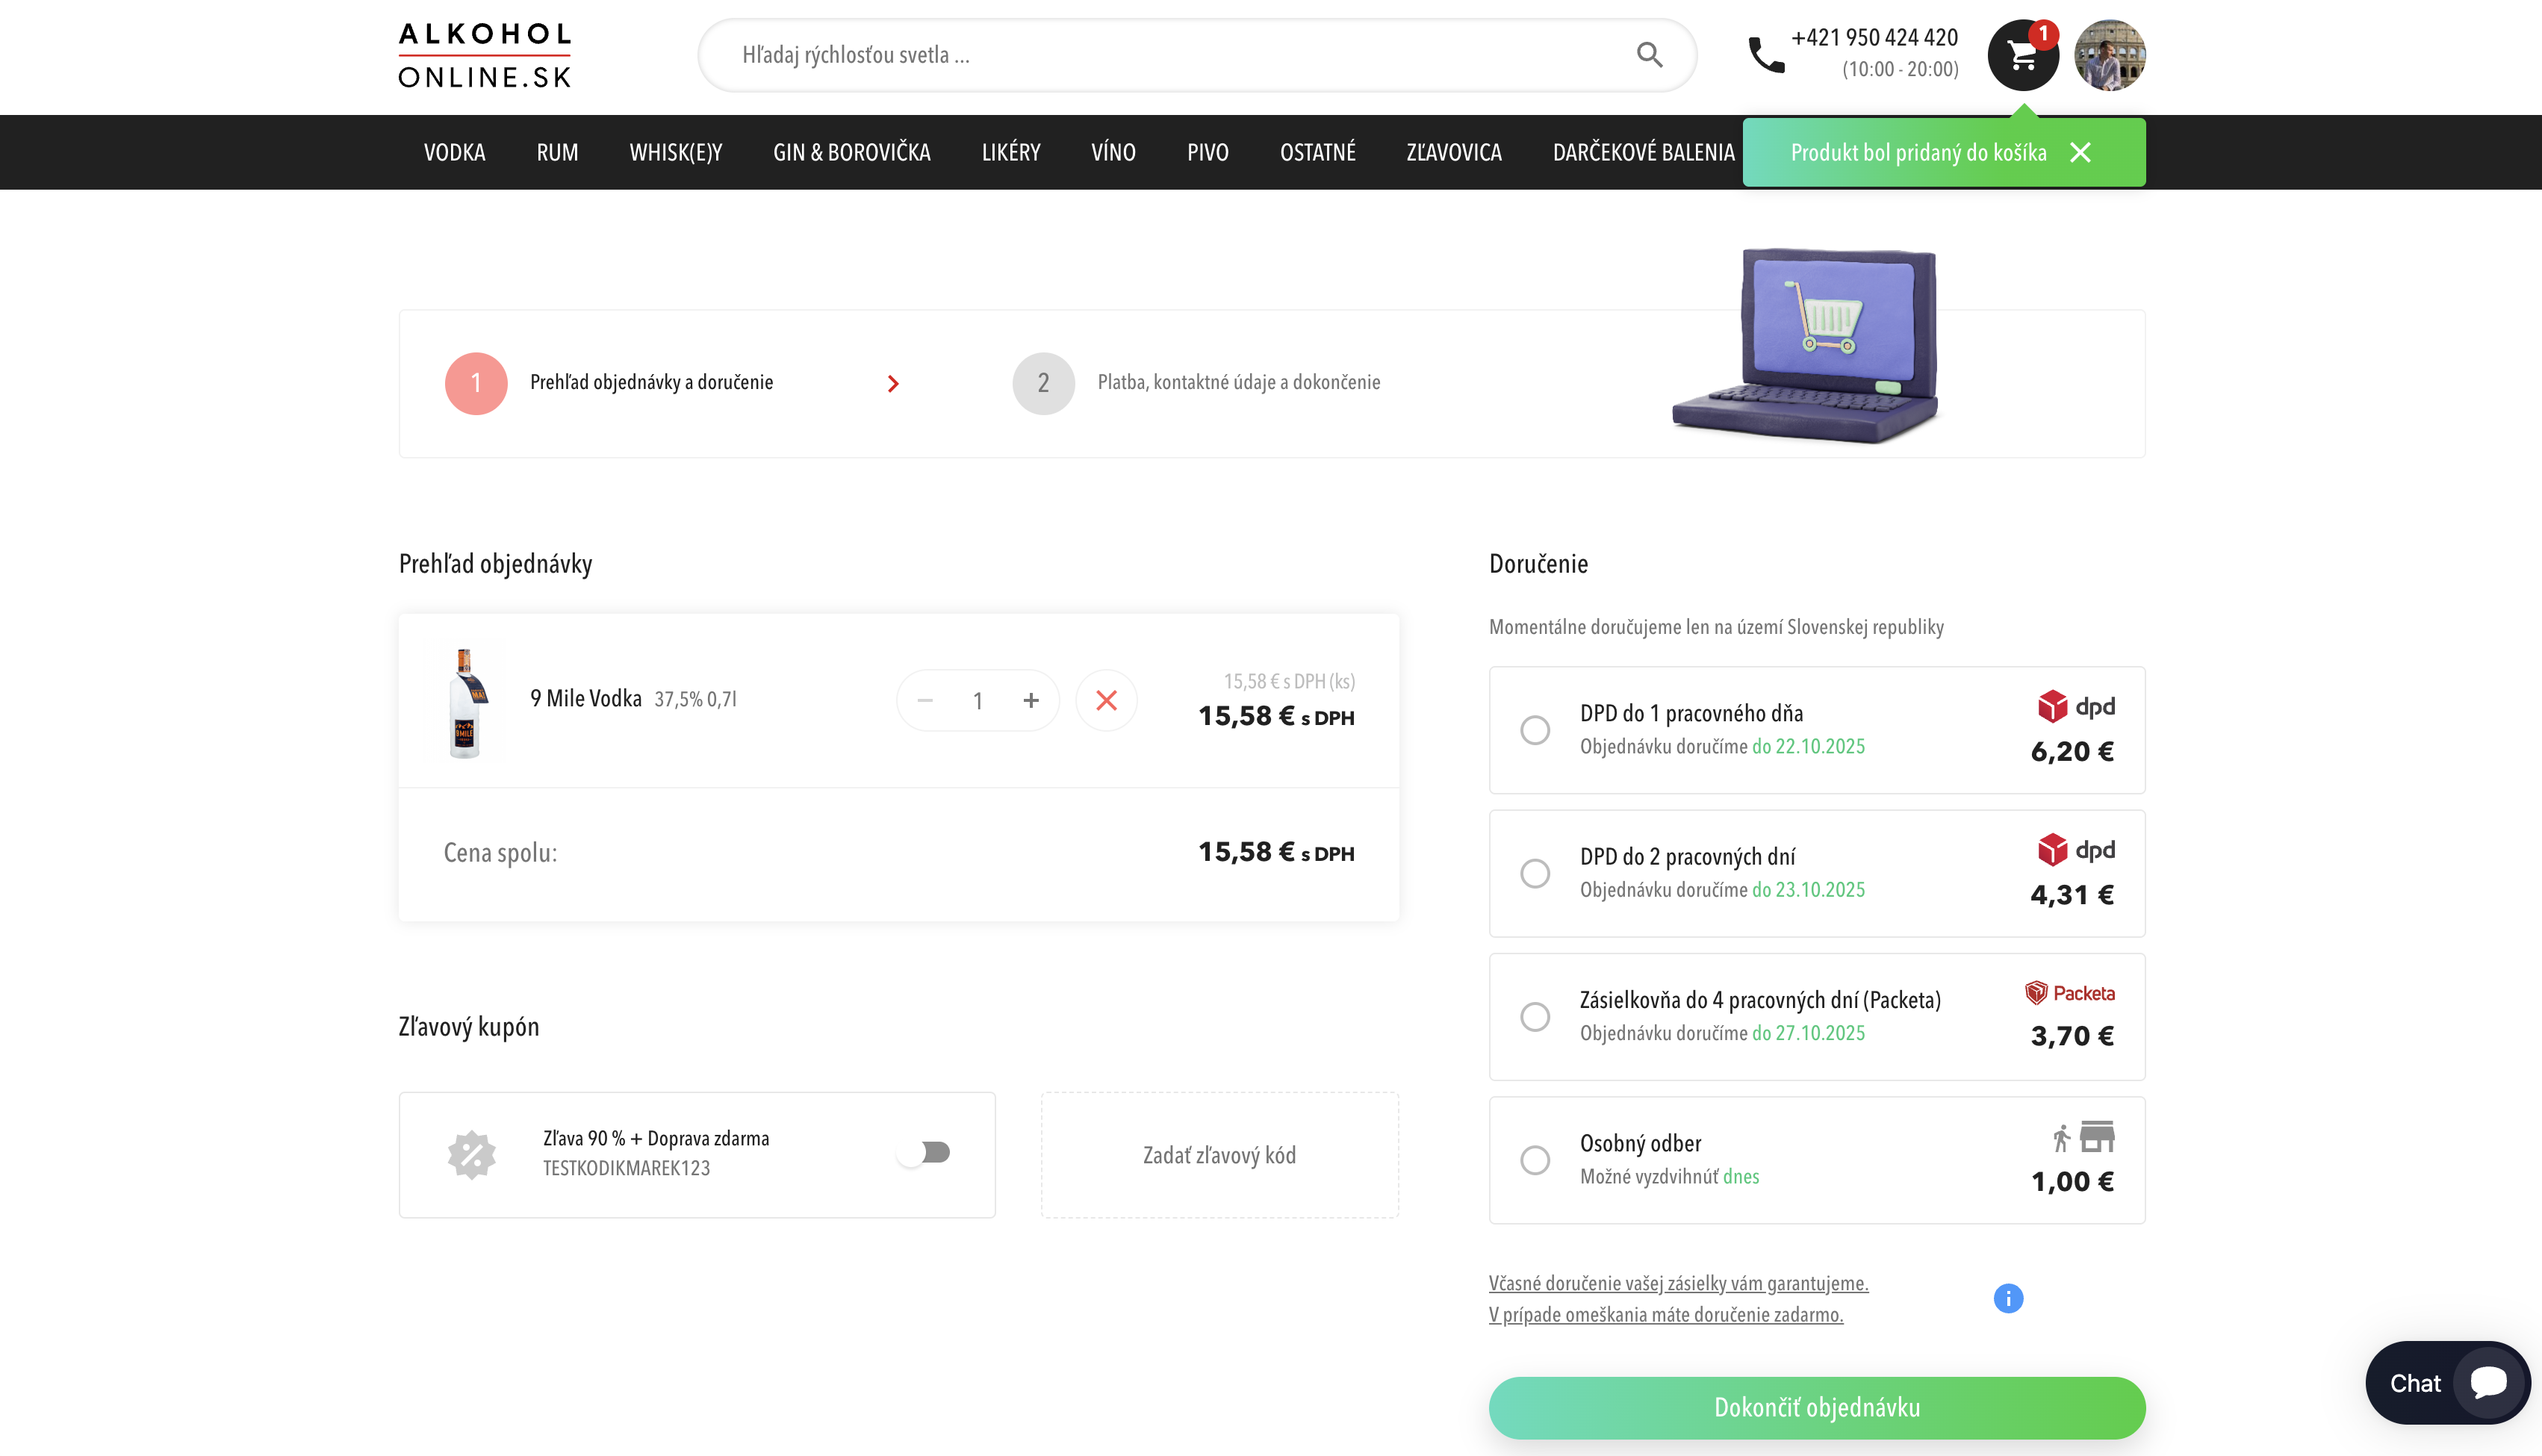Viewport: 2542px width, 1456px height.
Task: Click red chevron after step one
Action: click(893, 384)
